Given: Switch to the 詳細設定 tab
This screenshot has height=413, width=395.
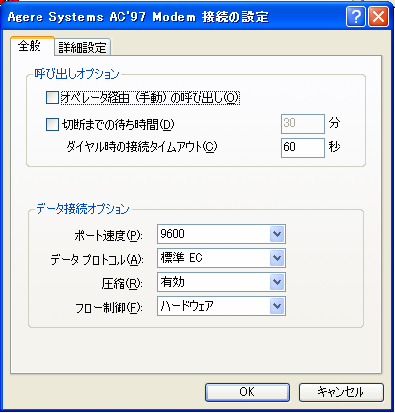Looking at the screenshot, I should [82, 47].
